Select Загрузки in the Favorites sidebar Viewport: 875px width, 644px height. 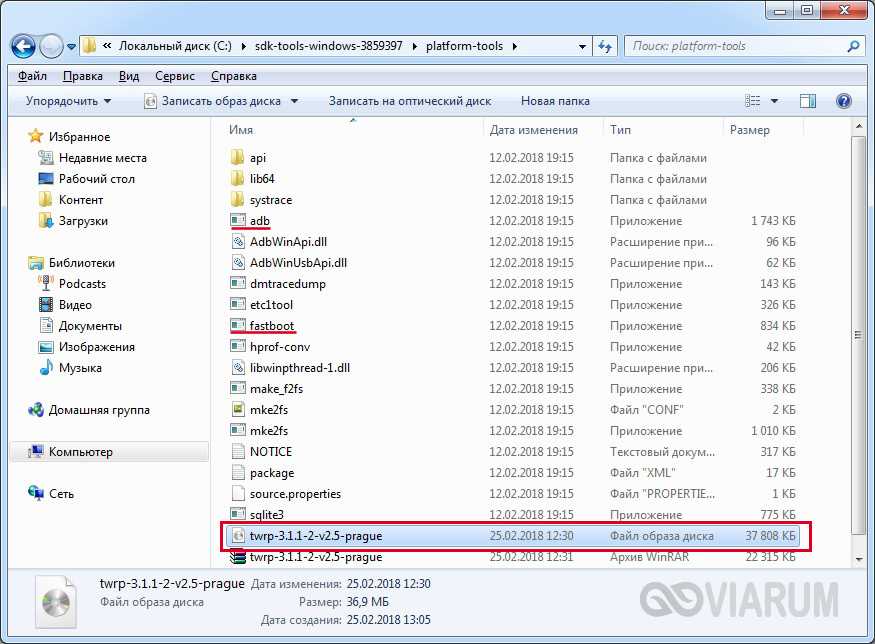click(82, 221)
